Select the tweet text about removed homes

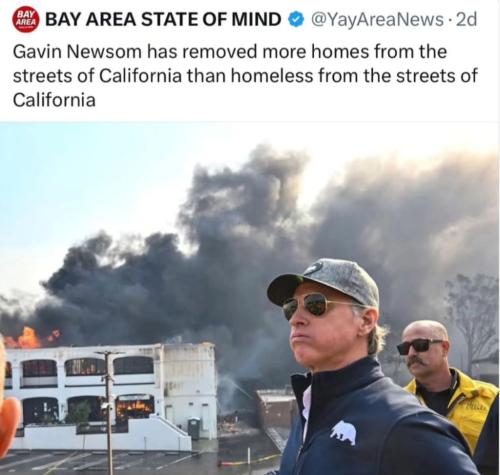point(245,76)
